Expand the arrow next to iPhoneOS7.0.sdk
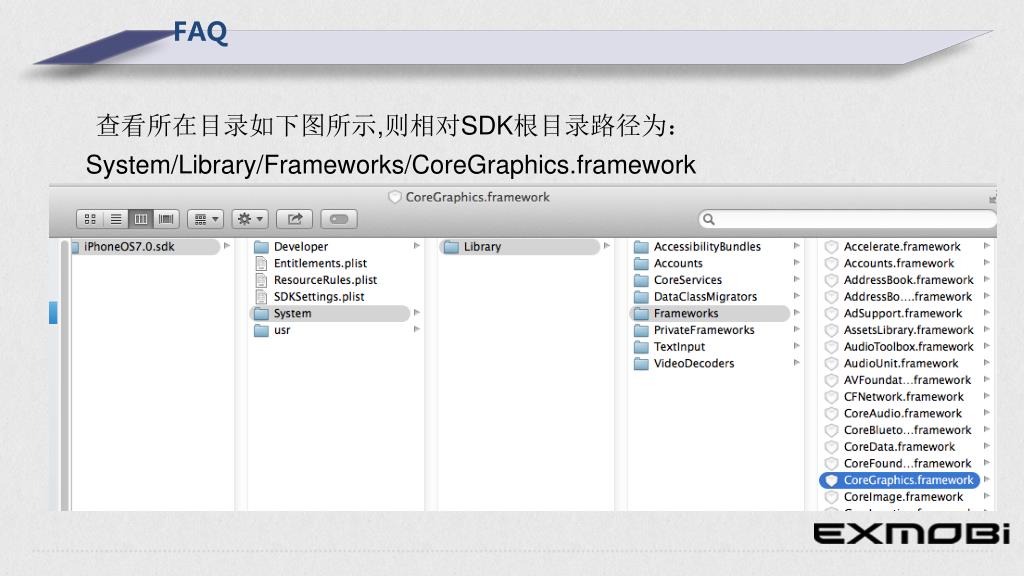This screenshot has height=576, width=1024. pos(227,246)
